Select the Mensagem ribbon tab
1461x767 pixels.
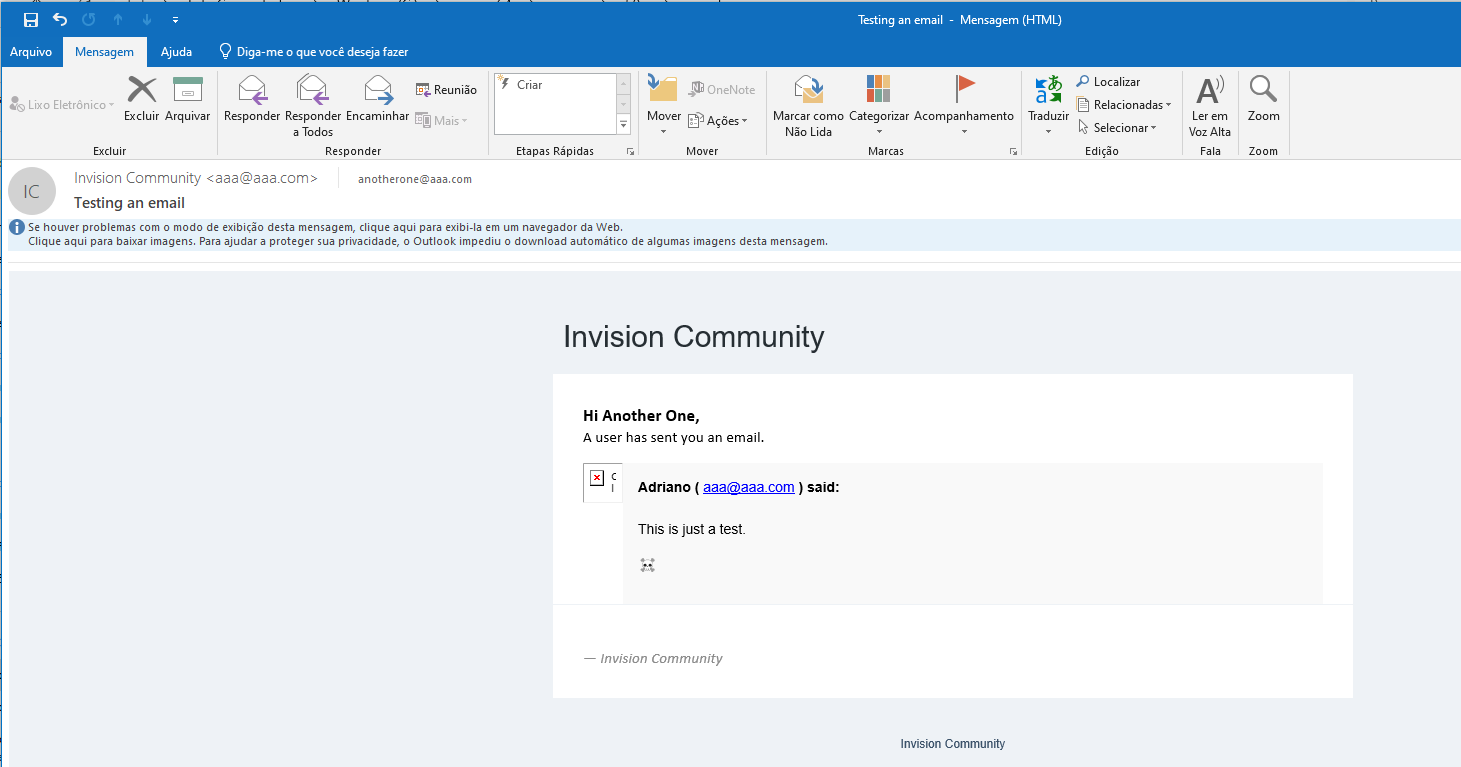pyautogui.click(x=104, y=52)
